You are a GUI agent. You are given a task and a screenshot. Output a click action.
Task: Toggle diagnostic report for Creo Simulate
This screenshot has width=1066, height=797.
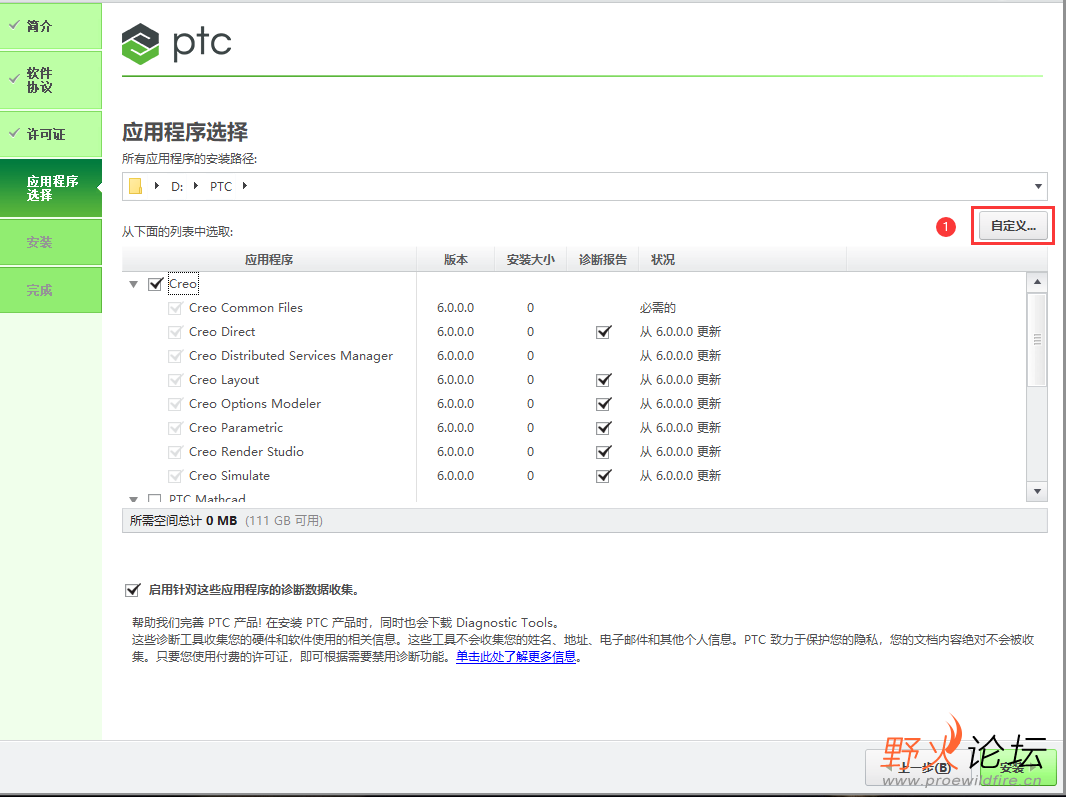tap(603, 476)
